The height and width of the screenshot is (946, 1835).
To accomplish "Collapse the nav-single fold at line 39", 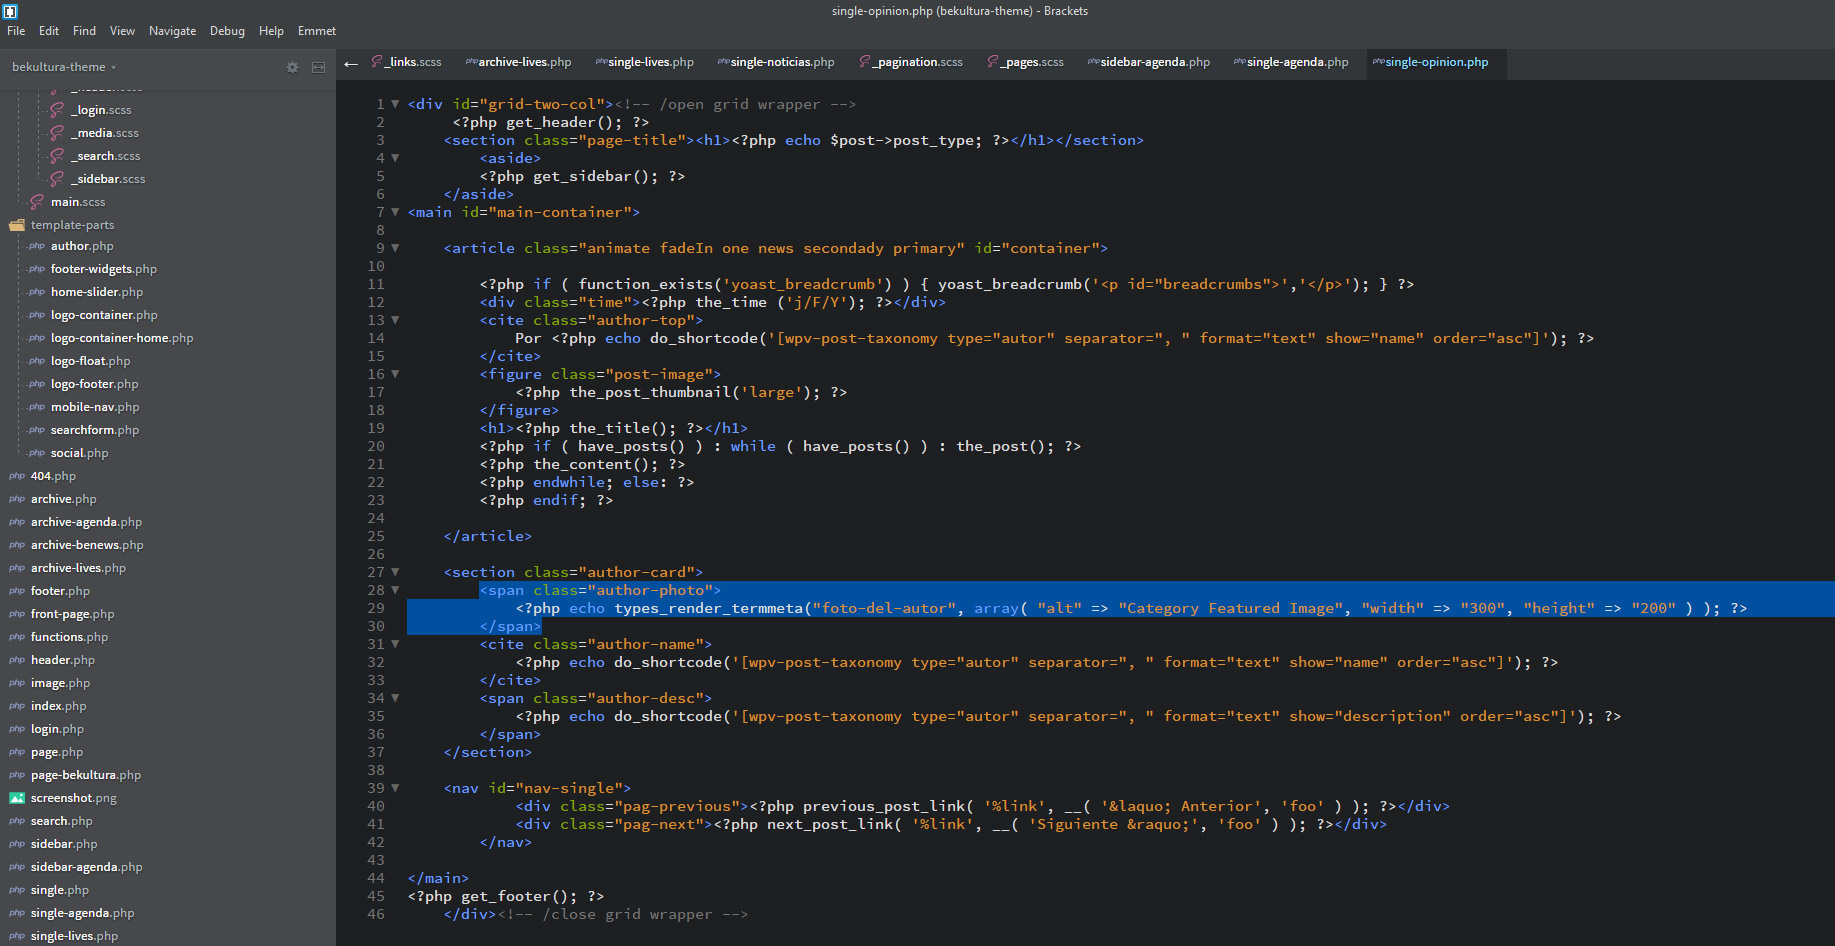I will 395,788.
